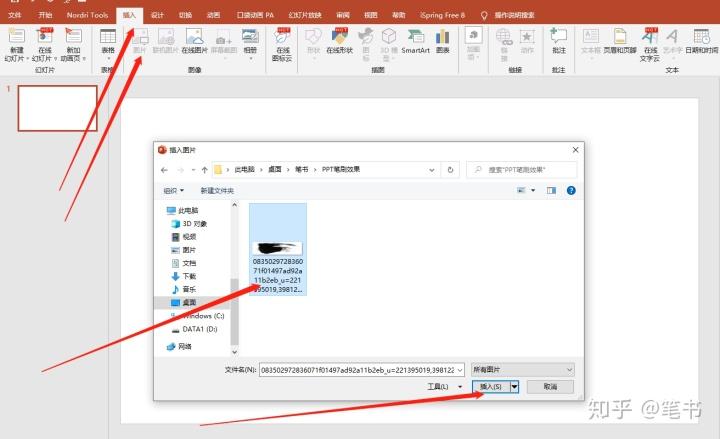Select slide 1 thumbnail in slide panel
Viewport: 720px width, 439px height.
pos(57,108)
